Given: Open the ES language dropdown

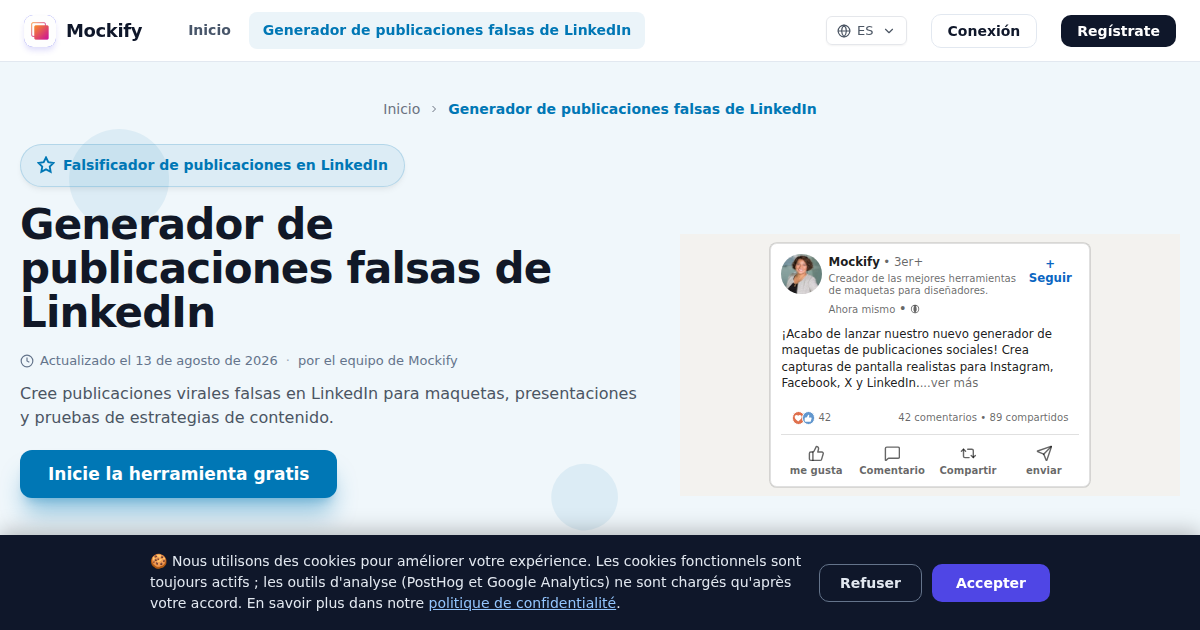Looking at the screenshot, I should (866, 31).
